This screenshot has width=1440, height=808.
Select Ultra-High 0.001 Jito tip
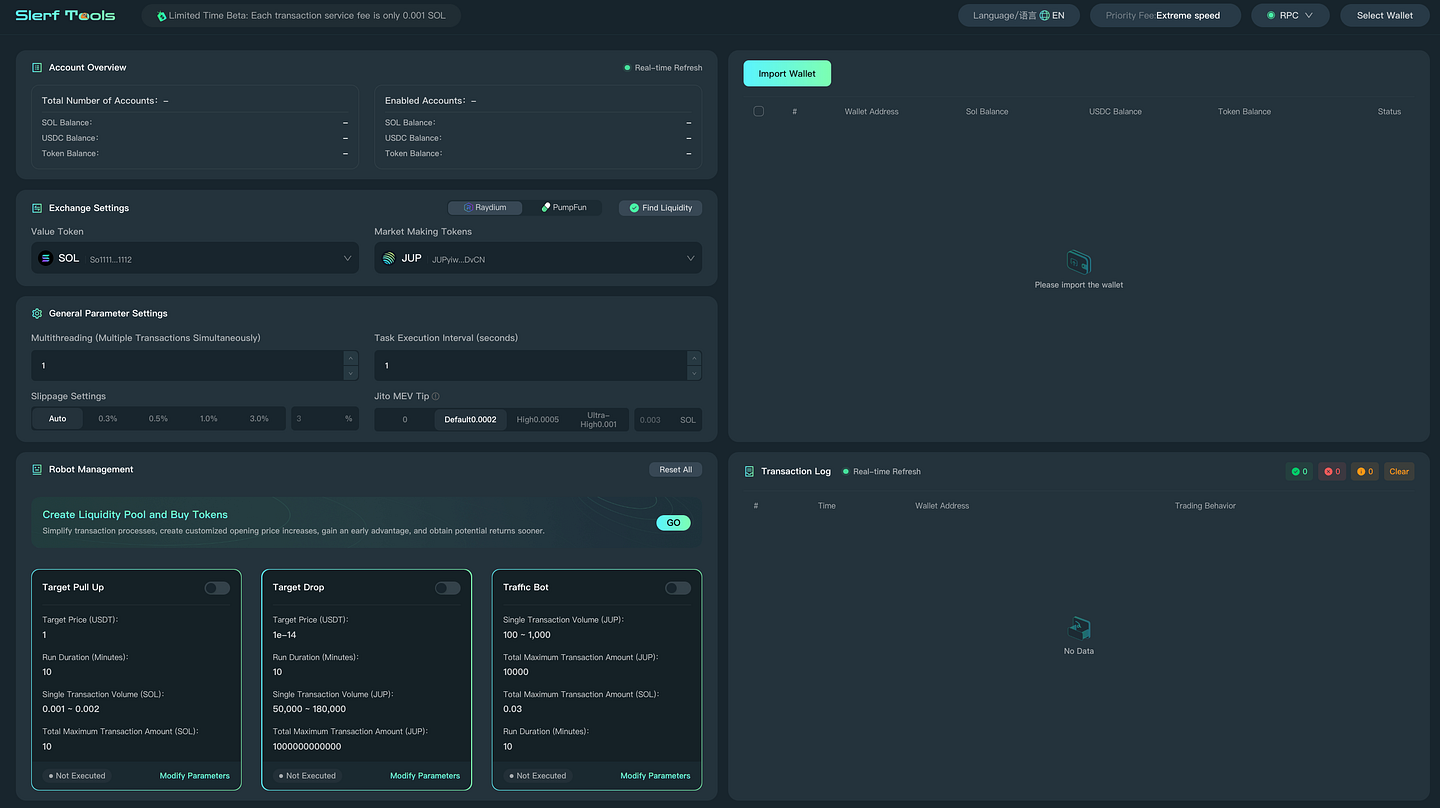[x=598, y=419]
